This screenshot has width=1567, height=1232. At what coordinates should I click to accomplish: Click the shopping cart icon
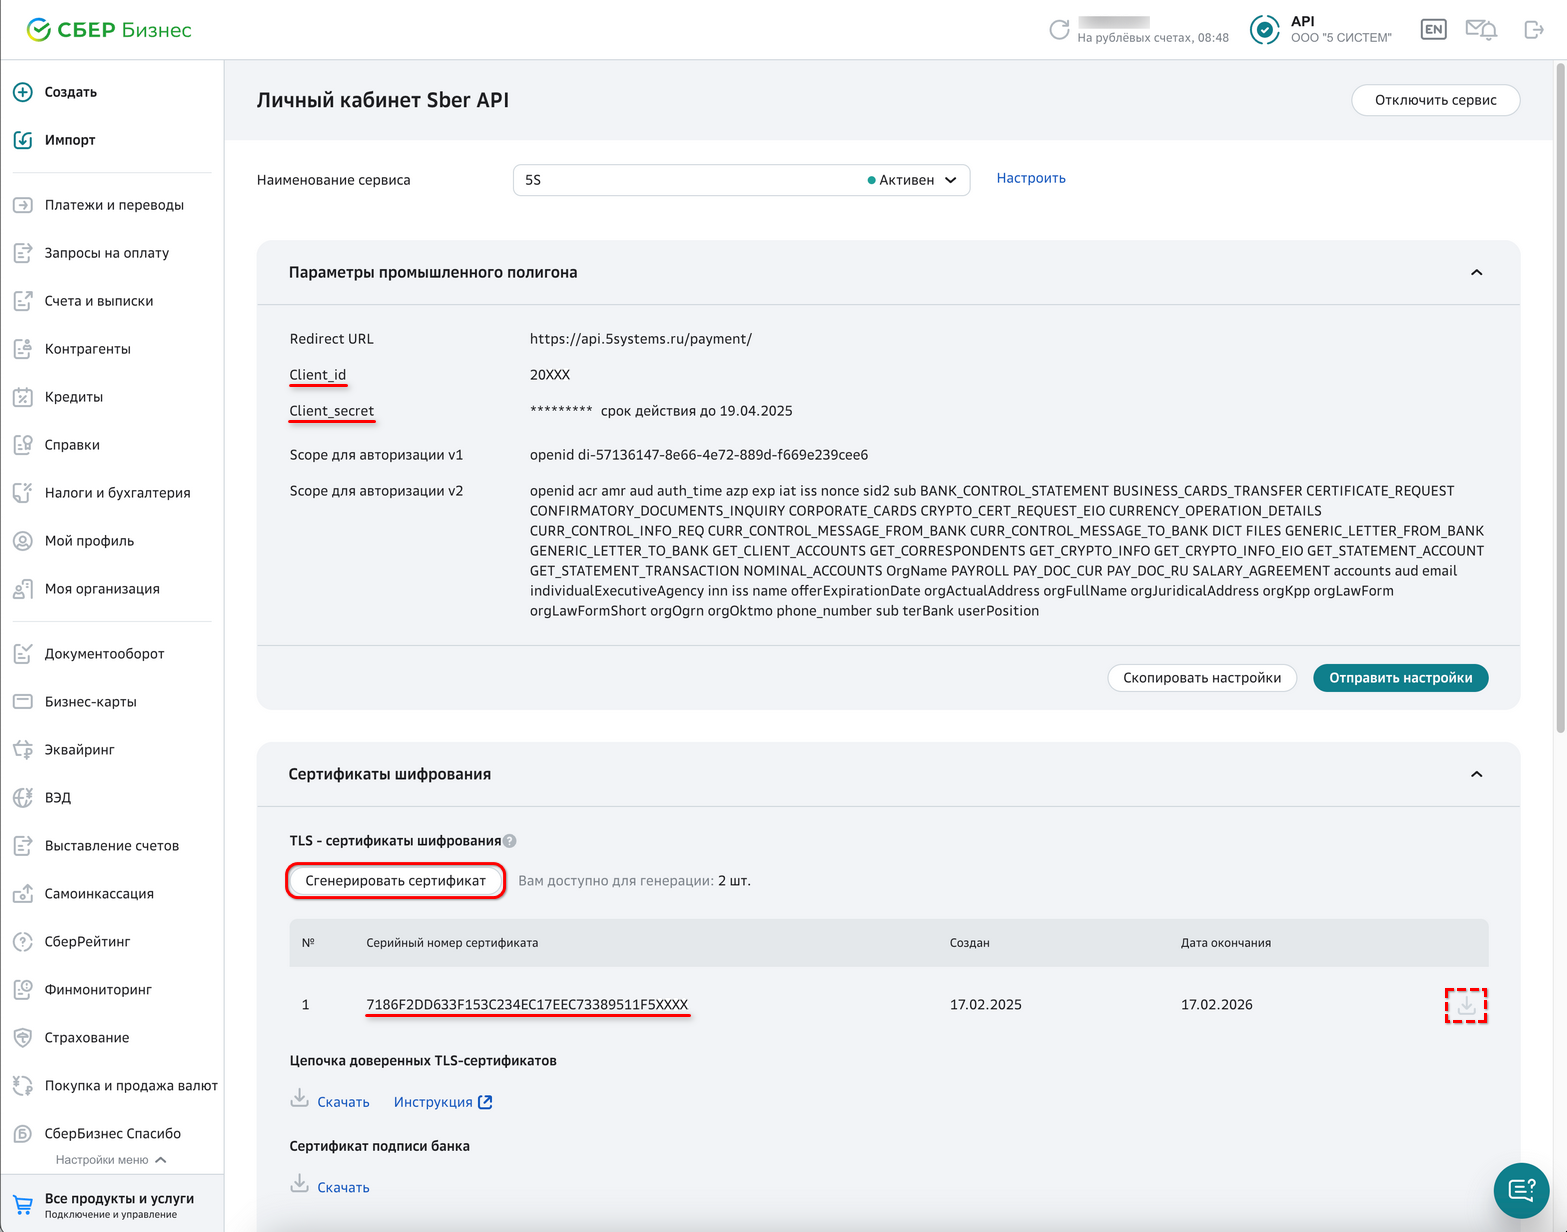[x=23, y=1205]
